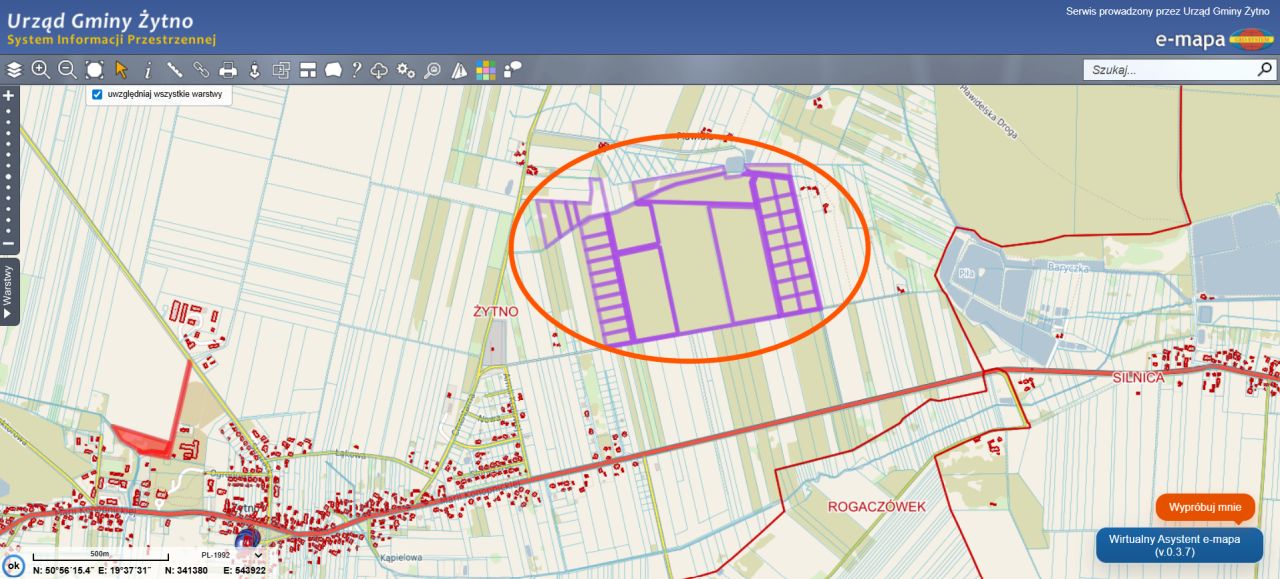
Task: Expand the Warstwy side panel
Action: pos(8,291)
